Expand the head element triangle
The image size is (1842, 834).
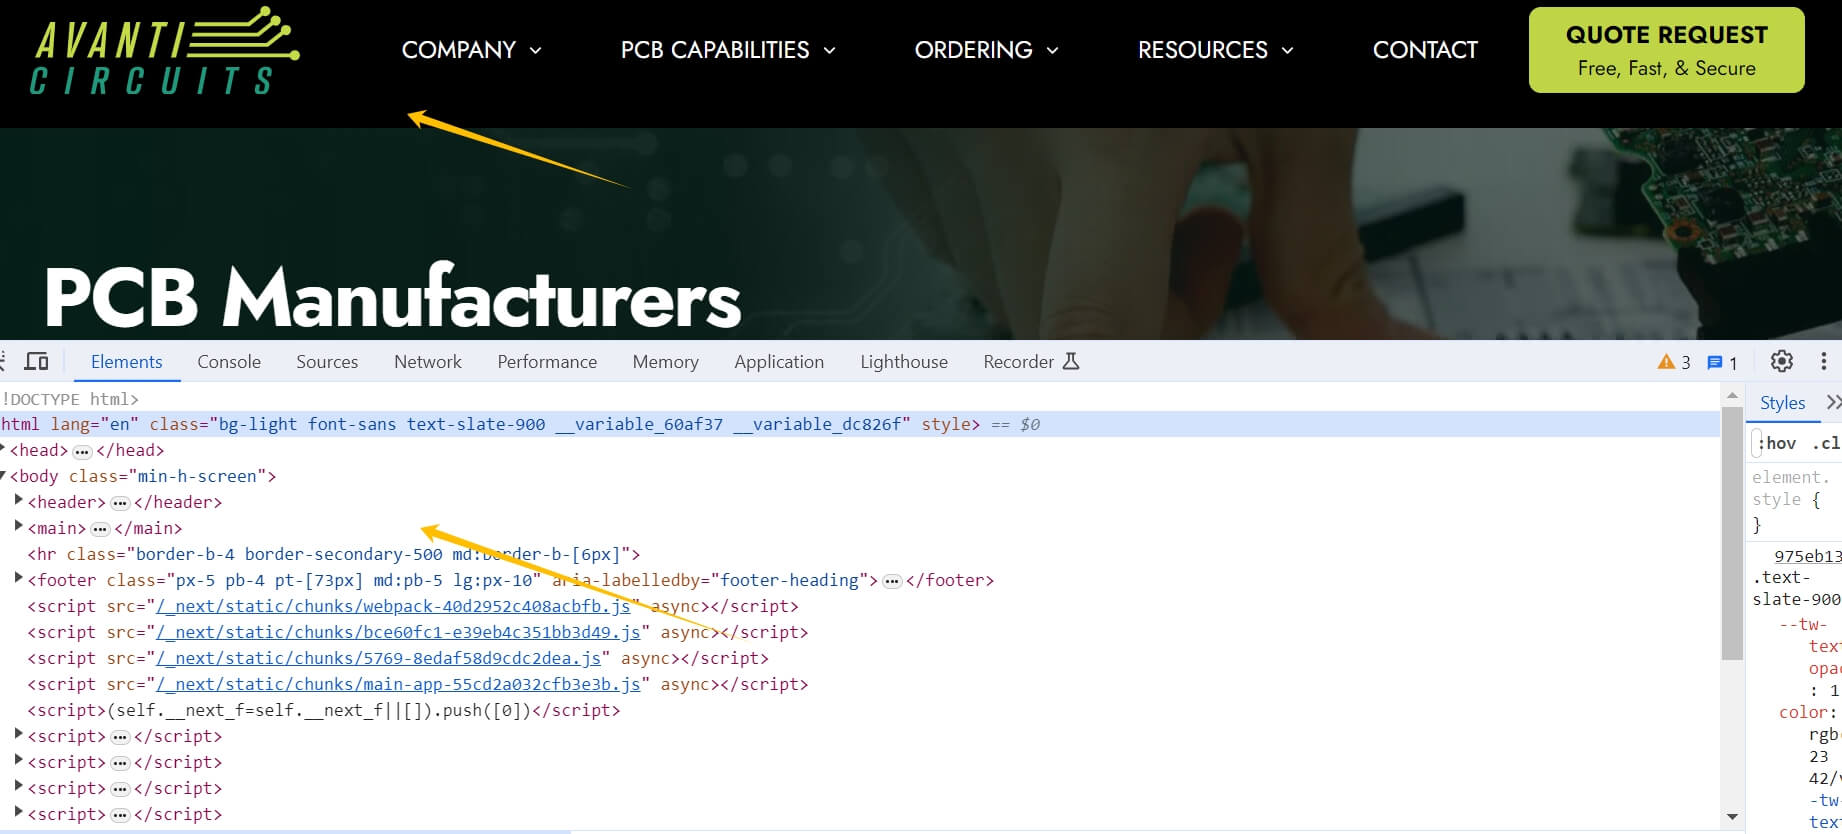click(4, 449)
